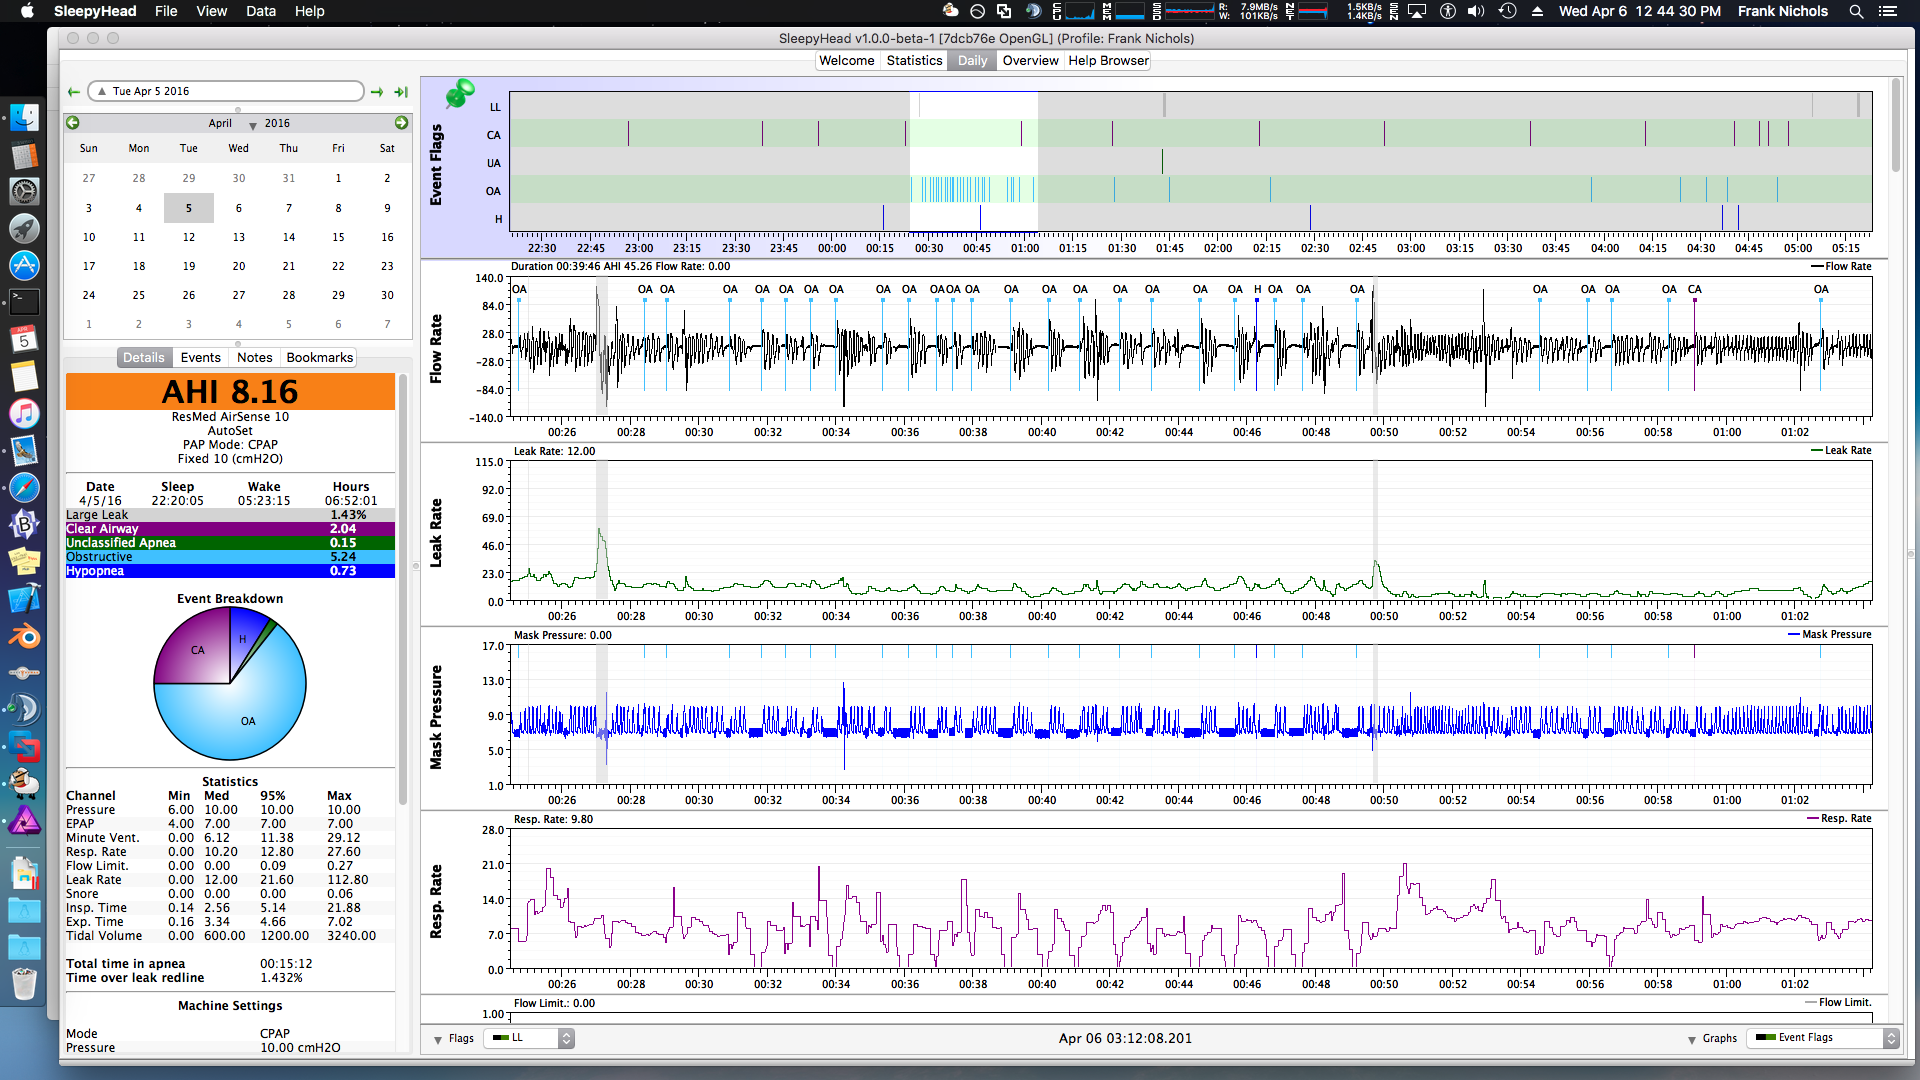Image resolution: width=1920 pixels, height=1080 pixels.
Task: Open Blender from the dock
Action: 24,637
